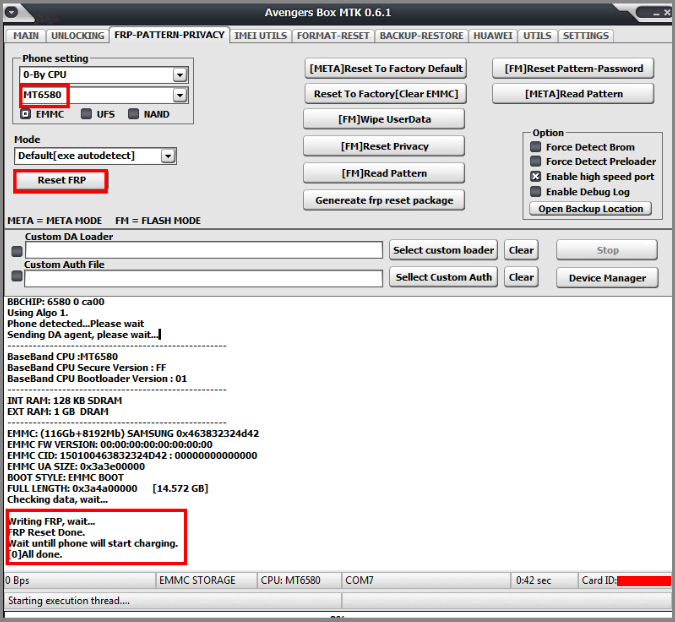The width and height of the screenshot is (675, 622).
Task: Click the 'BaseBand CPU :MT6580' log line
Action: [x=62, y=357]
